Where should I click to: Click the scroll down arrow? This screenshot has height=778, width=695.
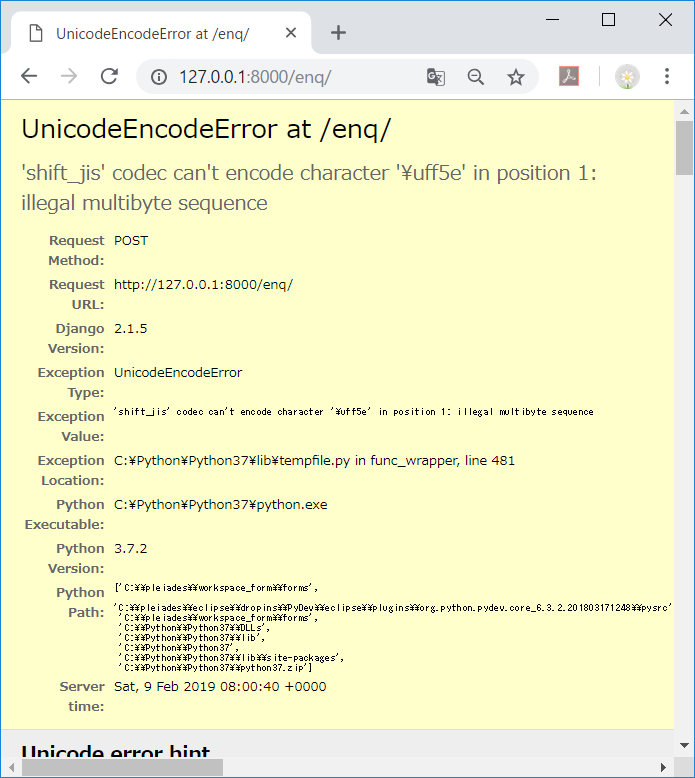pos(685,745)
